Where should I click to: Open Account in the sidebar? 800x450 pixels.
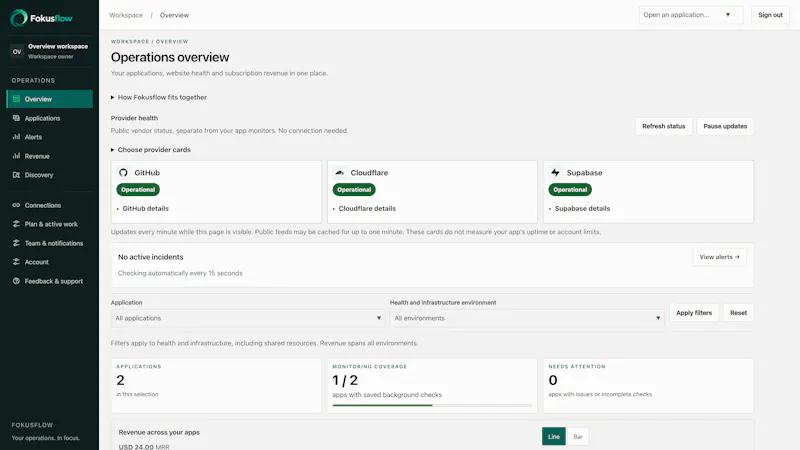[x=49, y=262]
